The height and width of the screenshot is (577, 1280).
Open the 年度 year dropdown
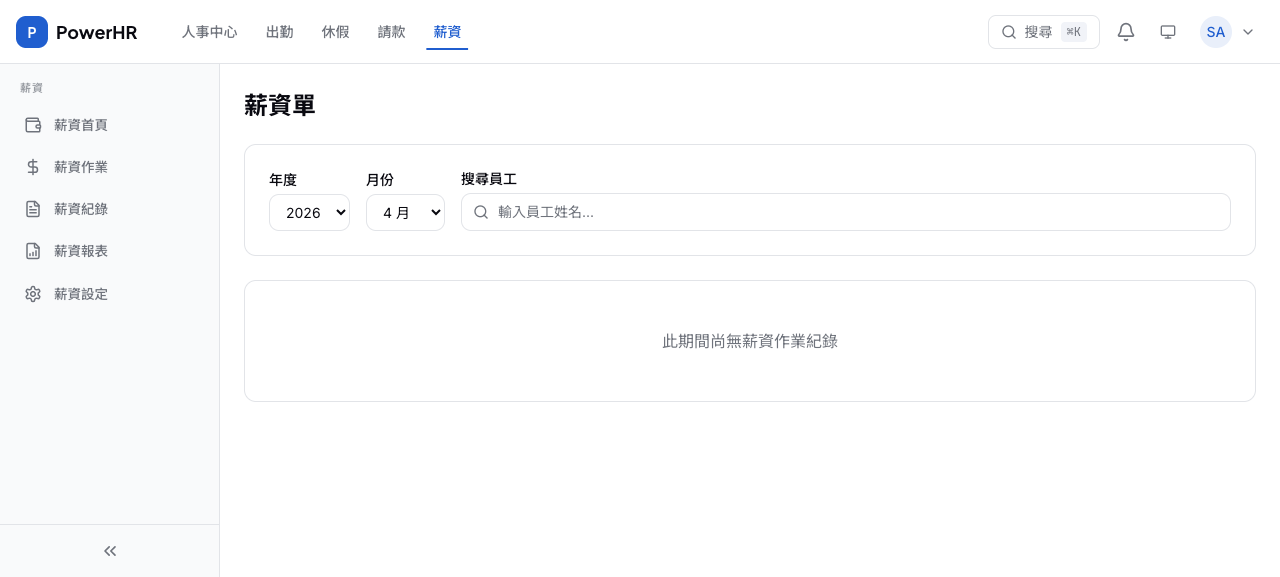(309, 212)
